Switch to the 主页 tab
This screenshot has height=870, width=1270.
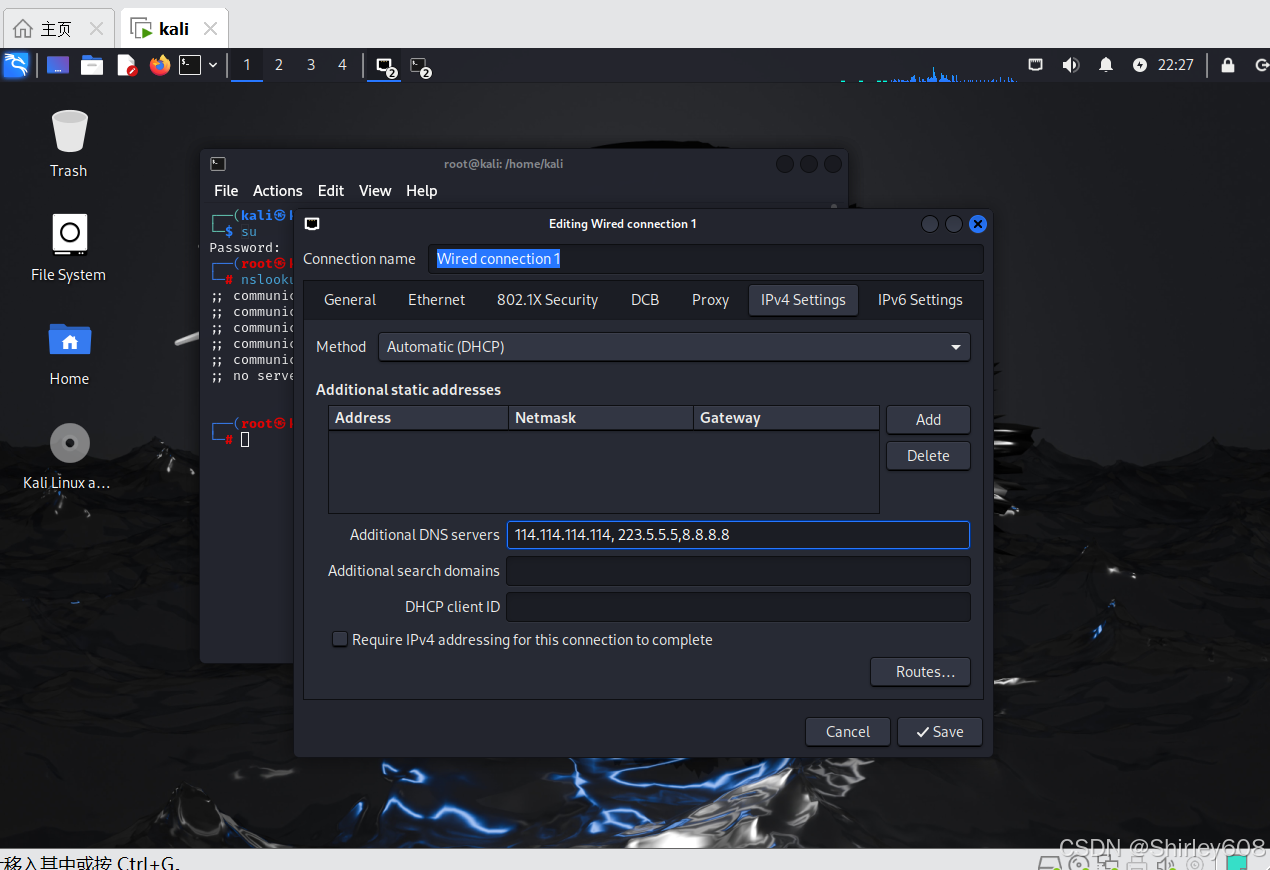coord(57,28)
